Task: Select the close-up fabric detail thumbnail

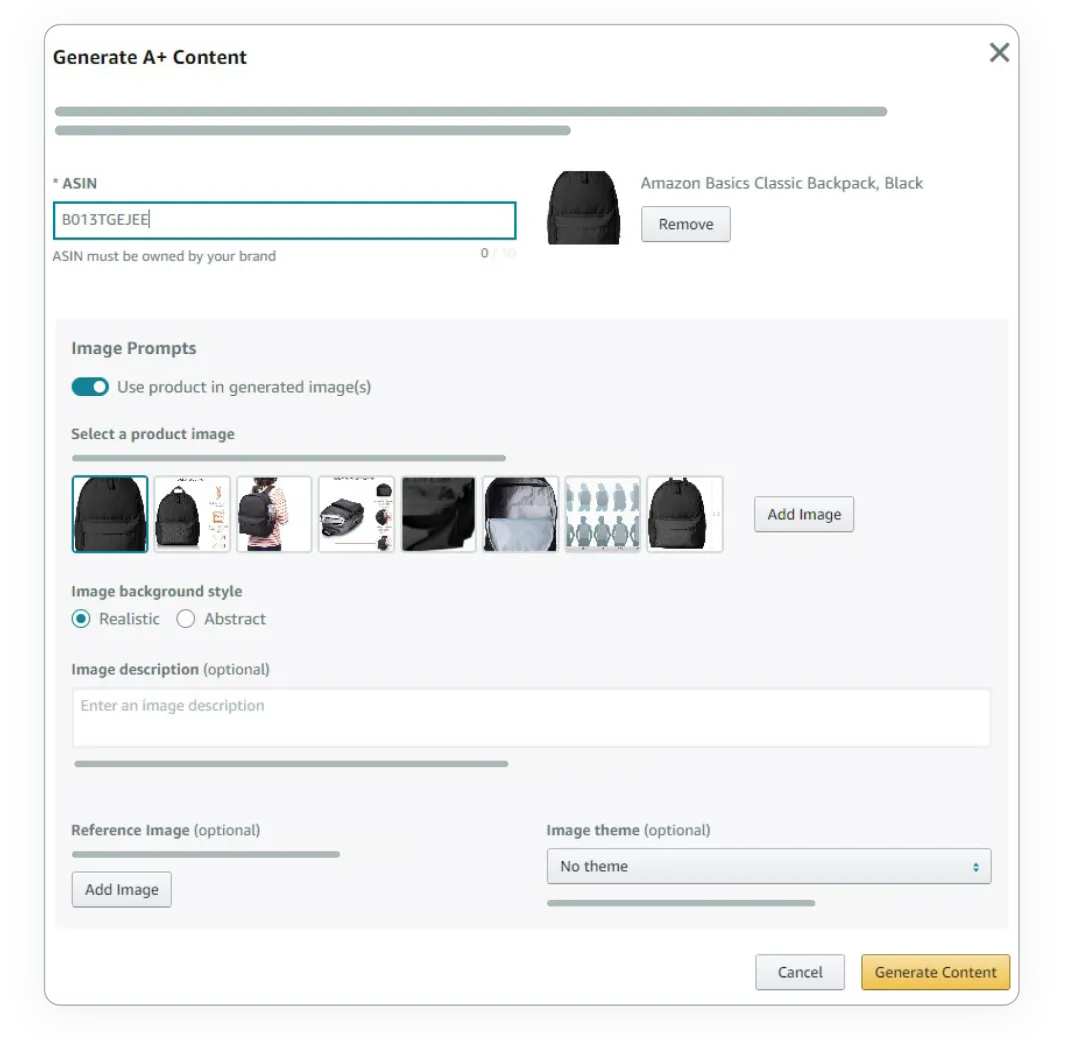Action: pos(438,514)
